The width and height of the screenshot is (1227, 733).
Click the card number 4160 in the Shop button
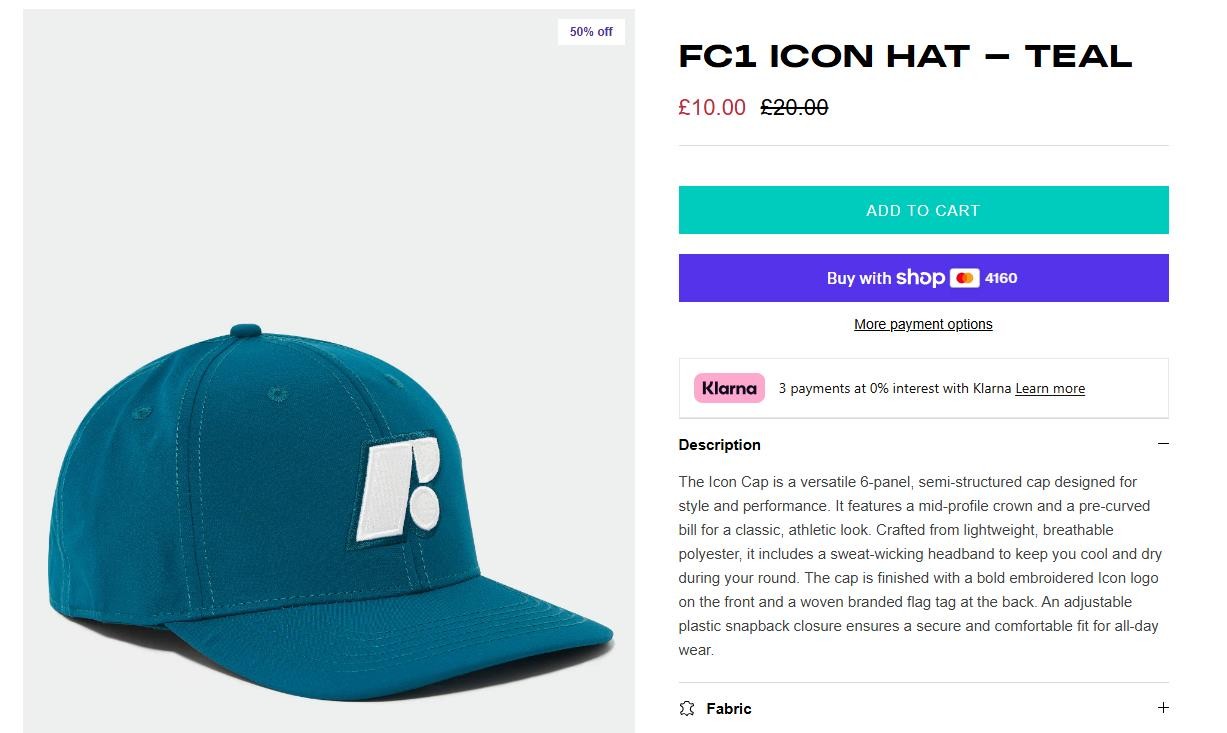(1001, 278)
